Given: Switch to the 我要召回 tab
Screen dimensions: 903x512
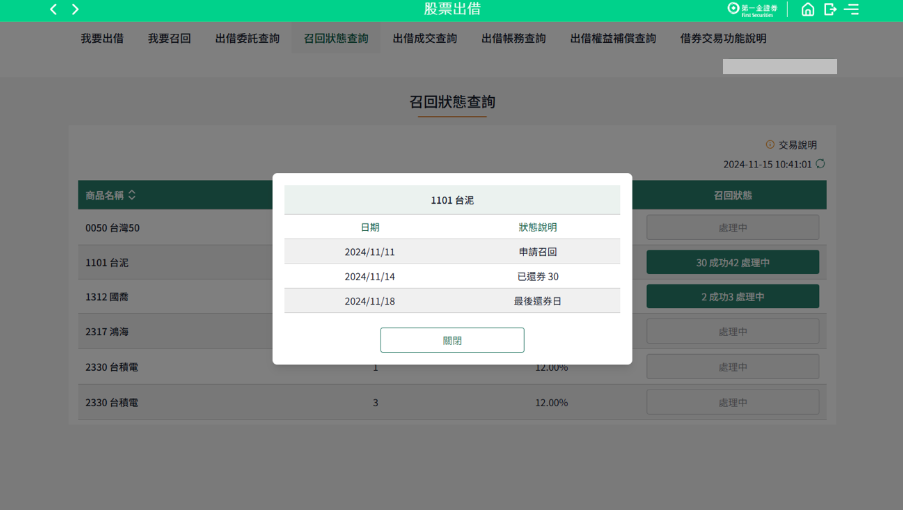Looking at the screenshot, I should click(169, 39).
